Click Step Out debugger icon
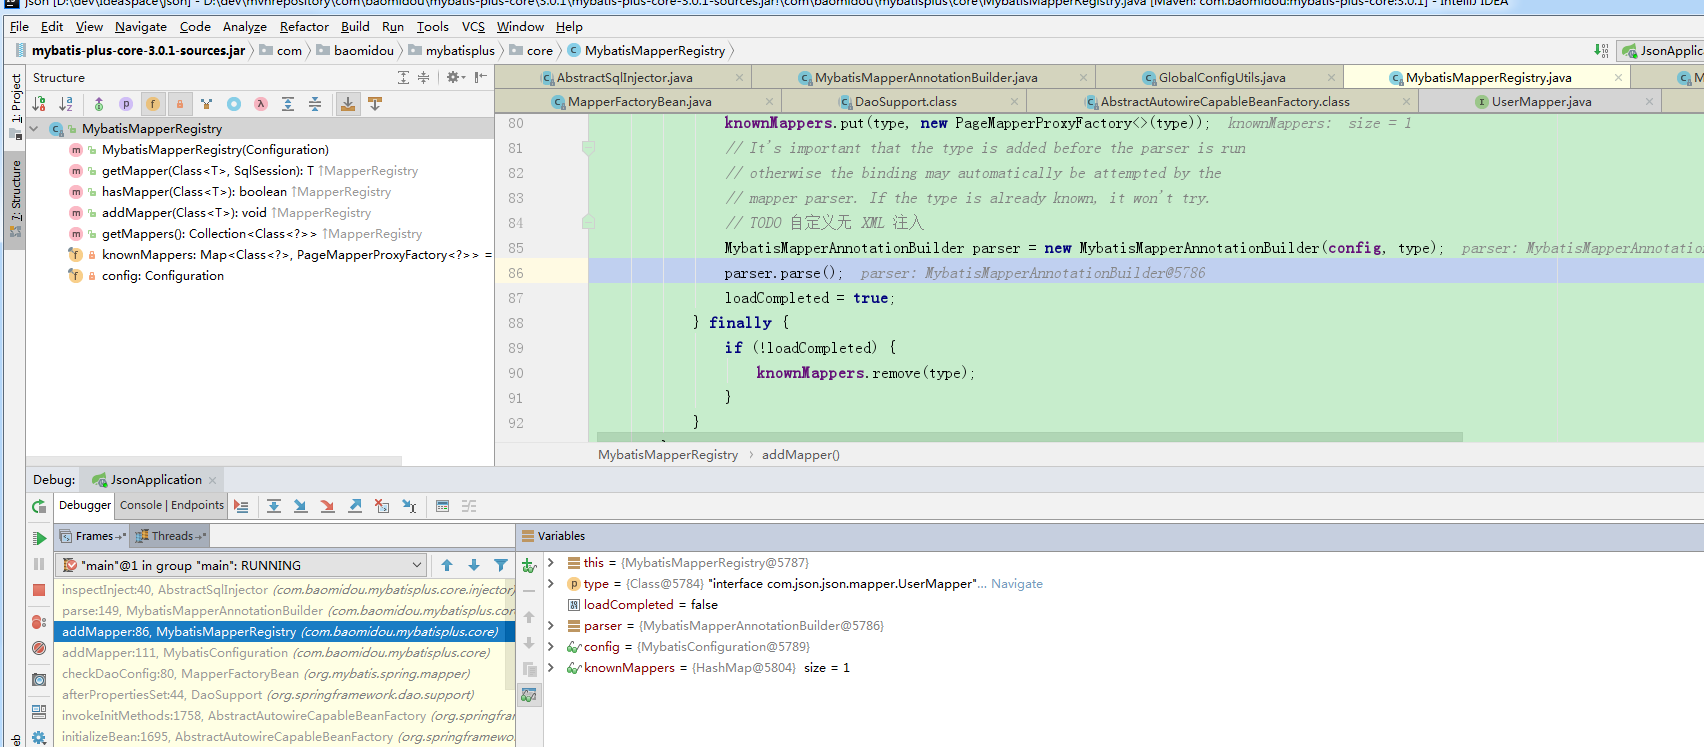Screen dimensions: 1704x747 (x=355, y=506)
